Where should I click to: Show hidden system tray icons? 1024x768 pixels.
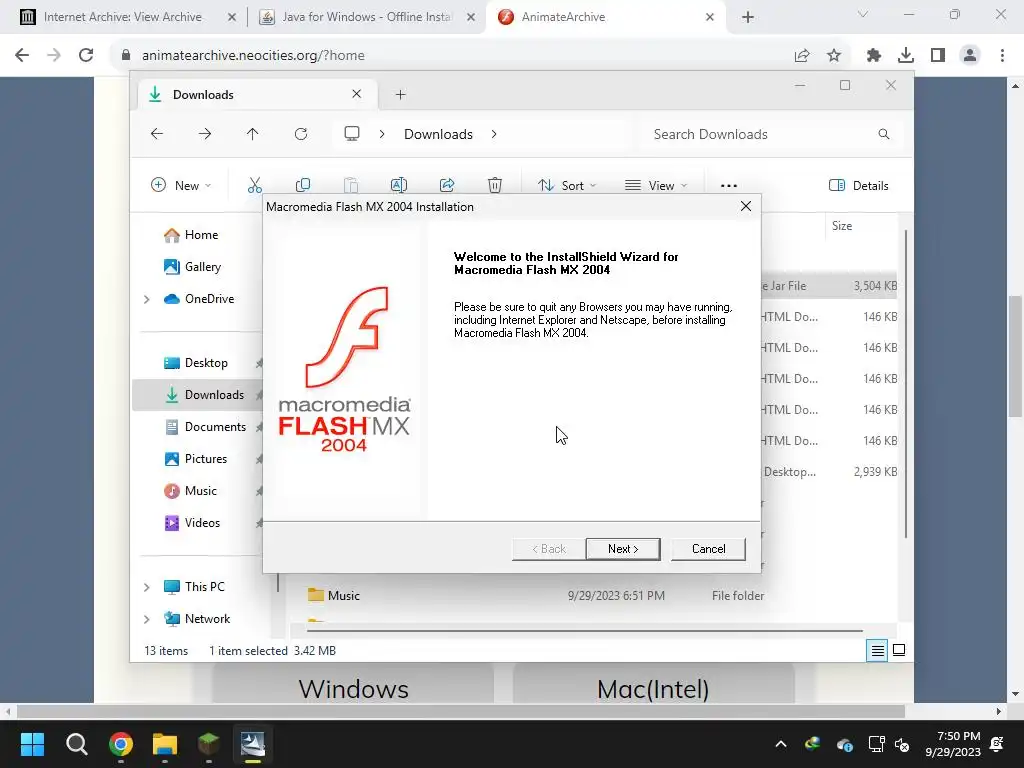(x=781, y=744)
